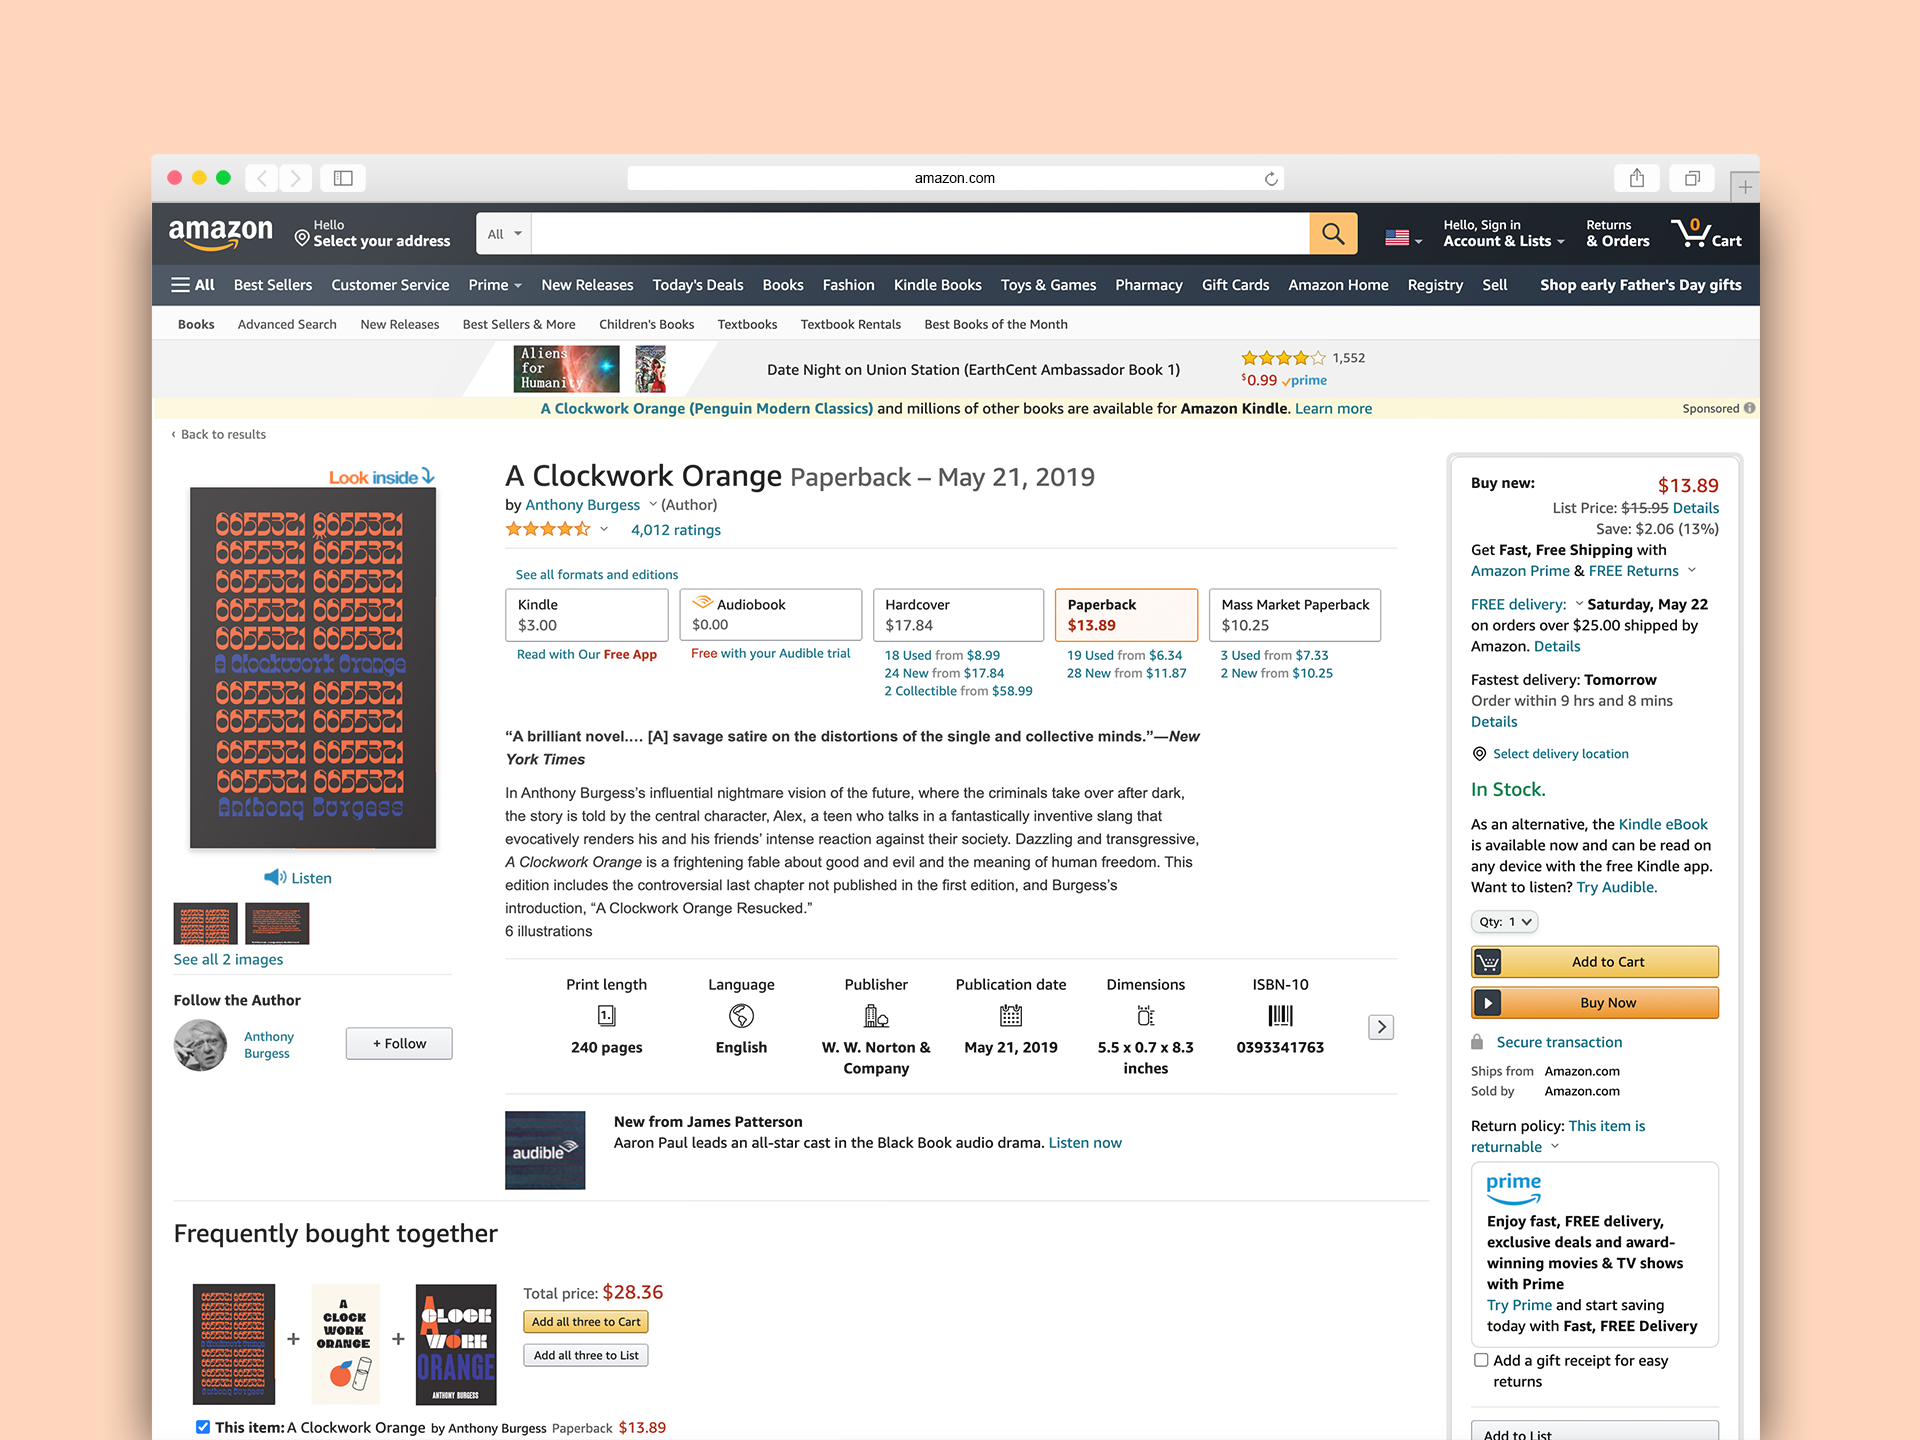Click the Print length page icon

pyautogui.click(x=606, y=1016)
